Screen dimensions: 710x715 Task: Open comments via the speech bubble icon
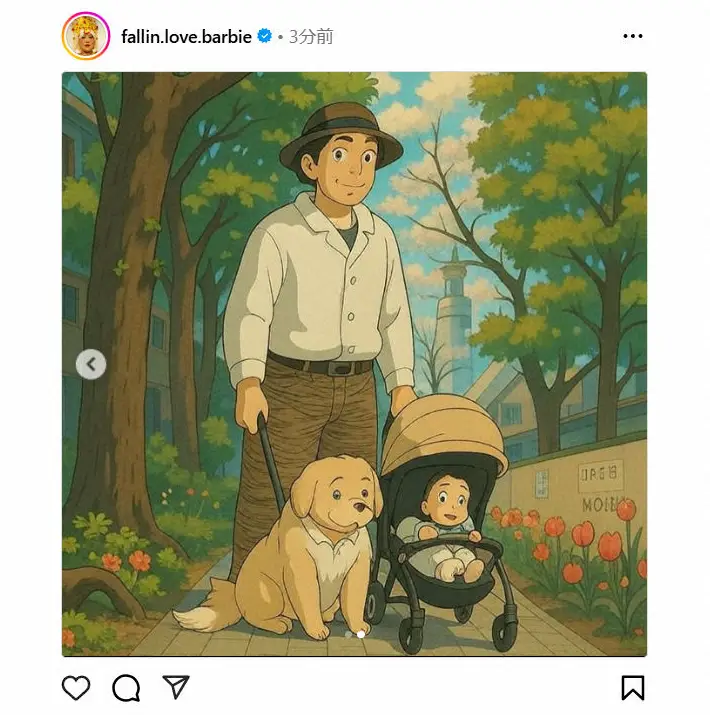126,688
